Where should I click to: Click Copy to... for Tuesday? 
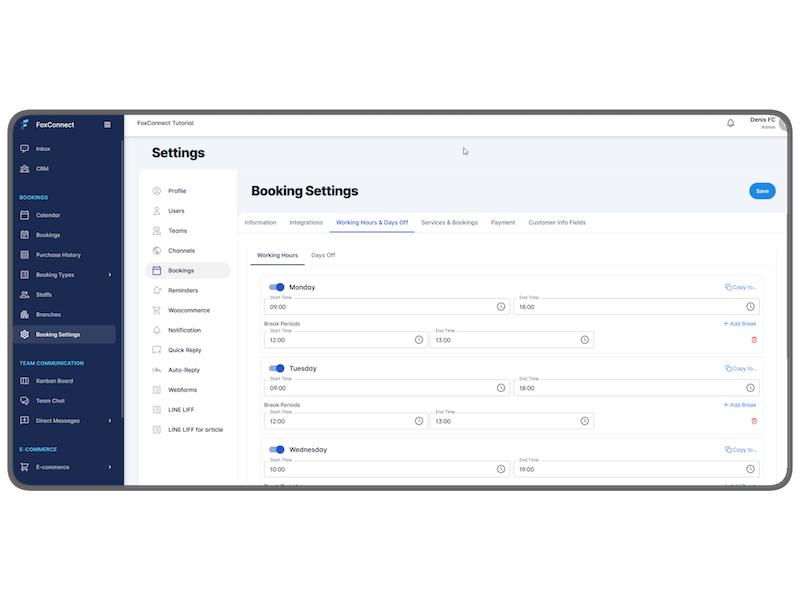point(741,368)
